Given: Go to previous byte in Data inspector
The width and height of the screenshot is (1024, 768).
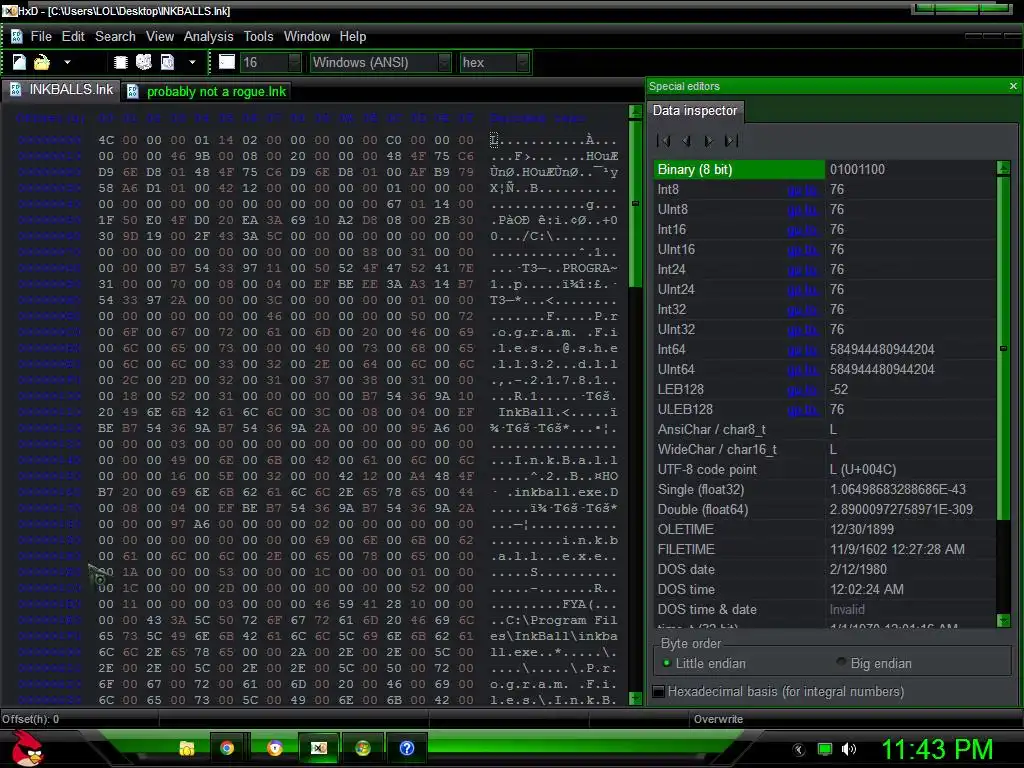Looking at the screenshot, I should pyautogui.click(x=686, y=140).
